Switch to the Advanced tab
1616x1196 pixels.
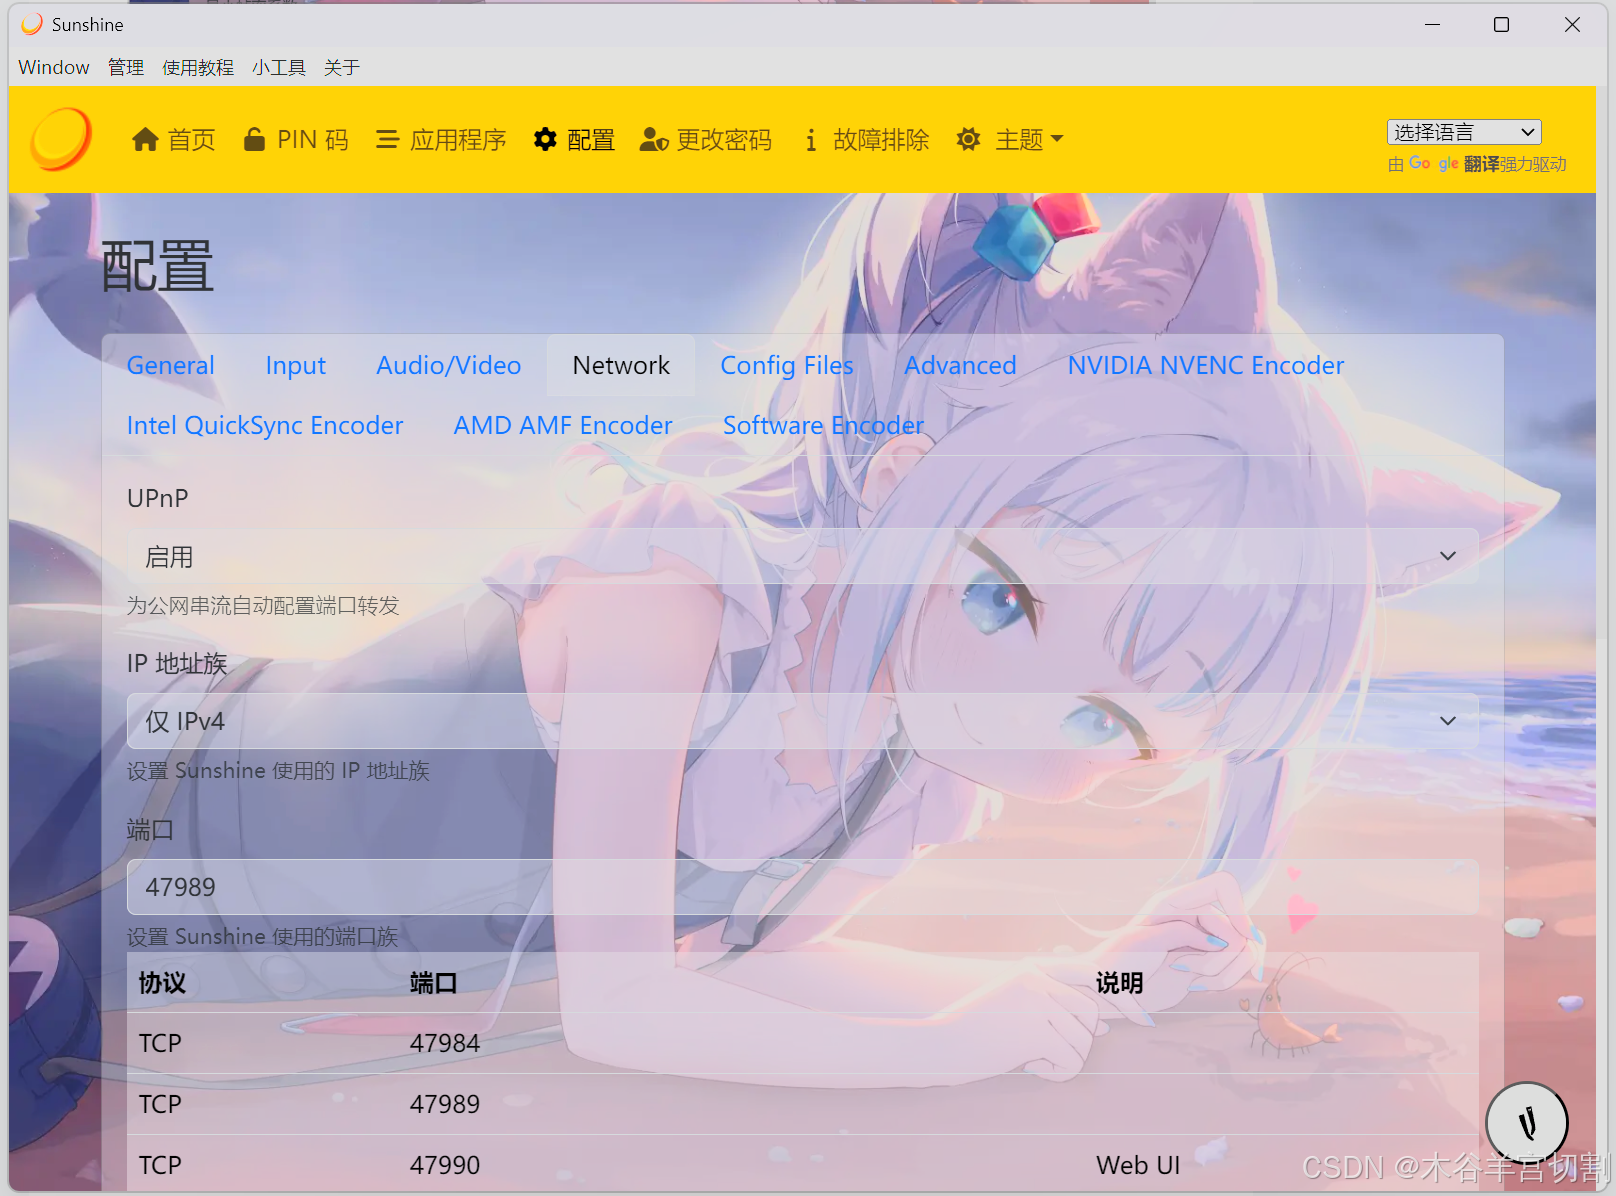[x=961, y=365]
